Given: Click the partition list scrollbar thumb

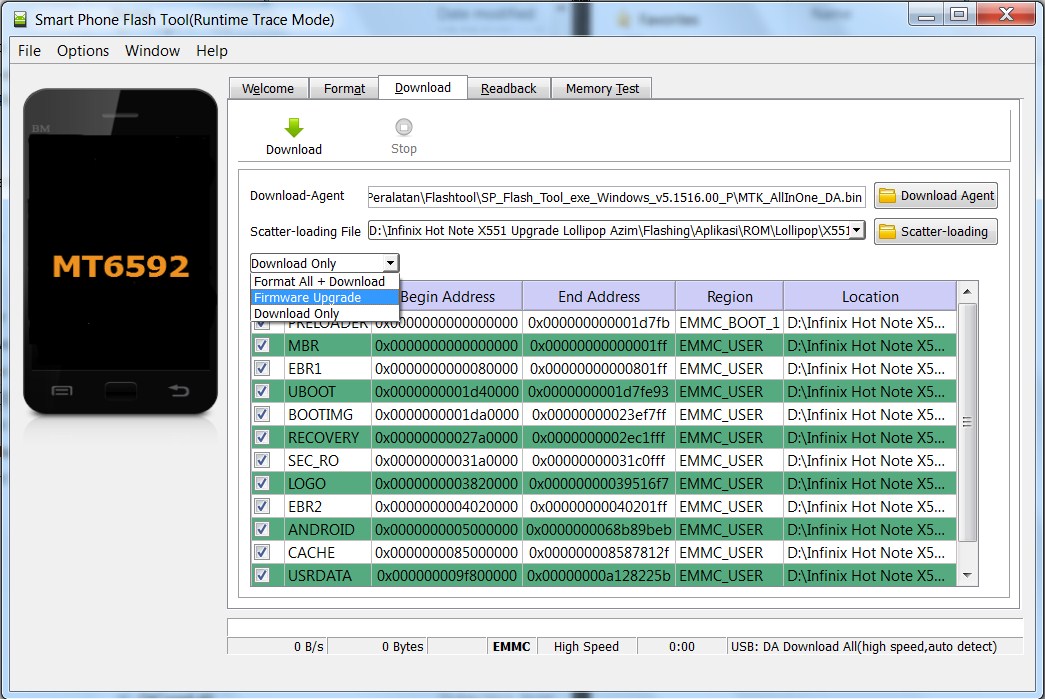Looking at the screenshot, I should point(967,422).
